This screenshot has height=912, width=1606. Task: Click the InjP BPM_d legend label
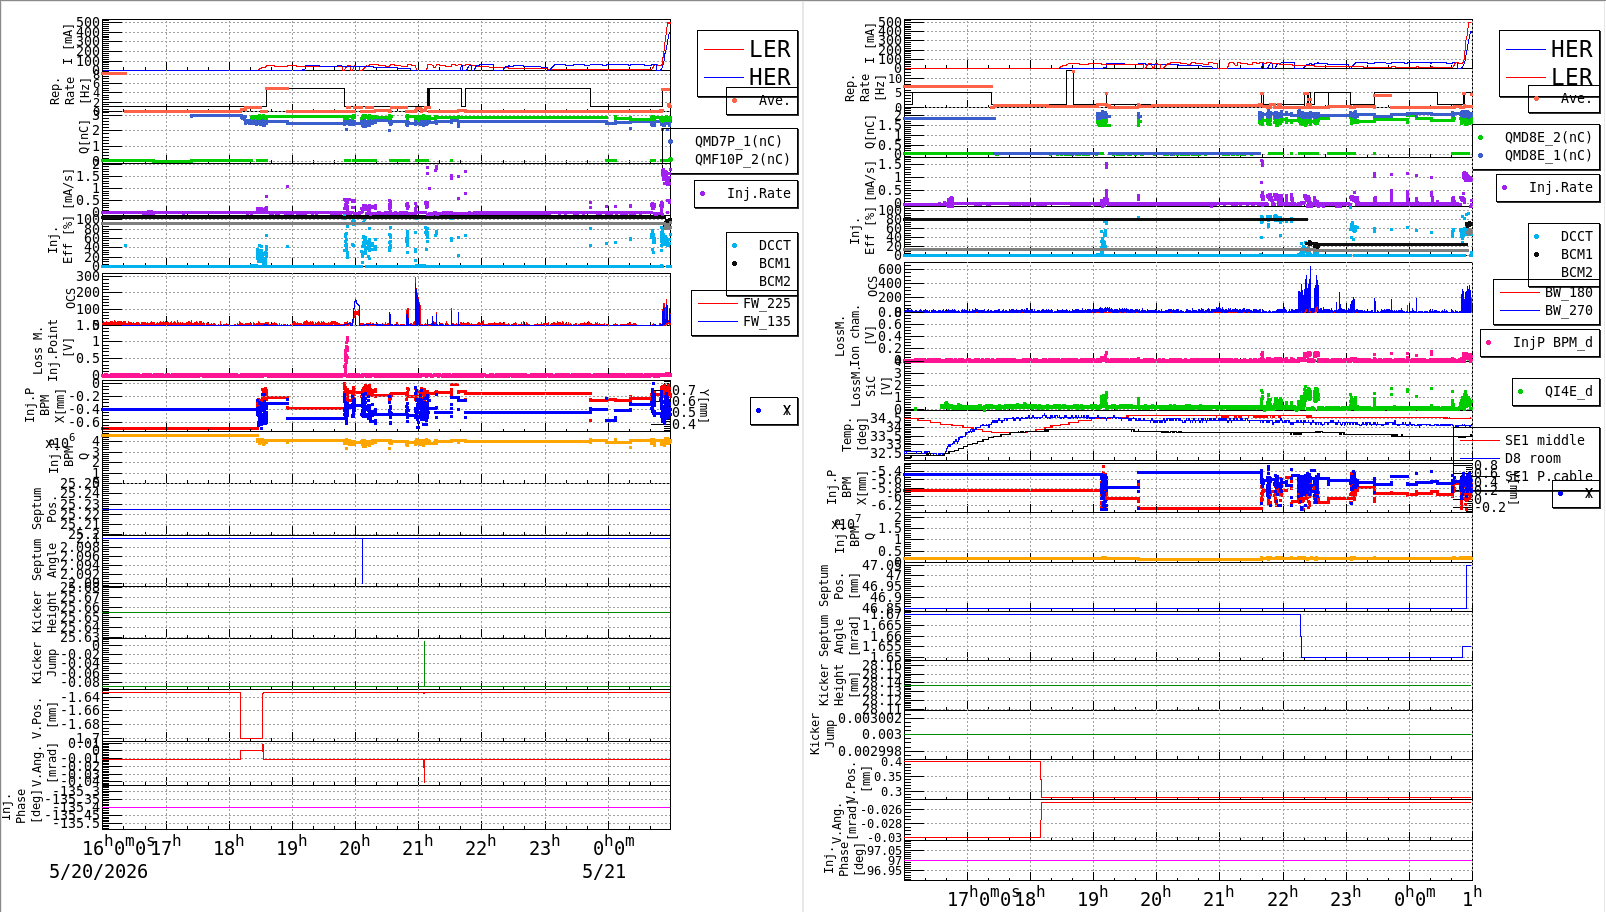[1553, 342]
